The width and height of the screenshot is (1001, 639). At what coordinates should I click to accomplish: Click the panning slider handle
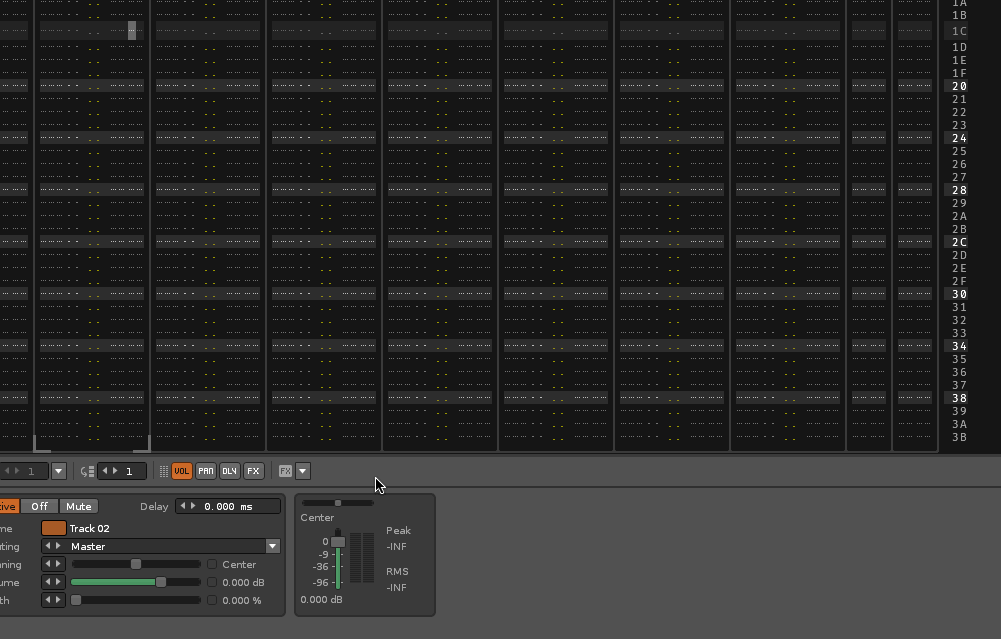pyautogui.click(x=135, y=564)
